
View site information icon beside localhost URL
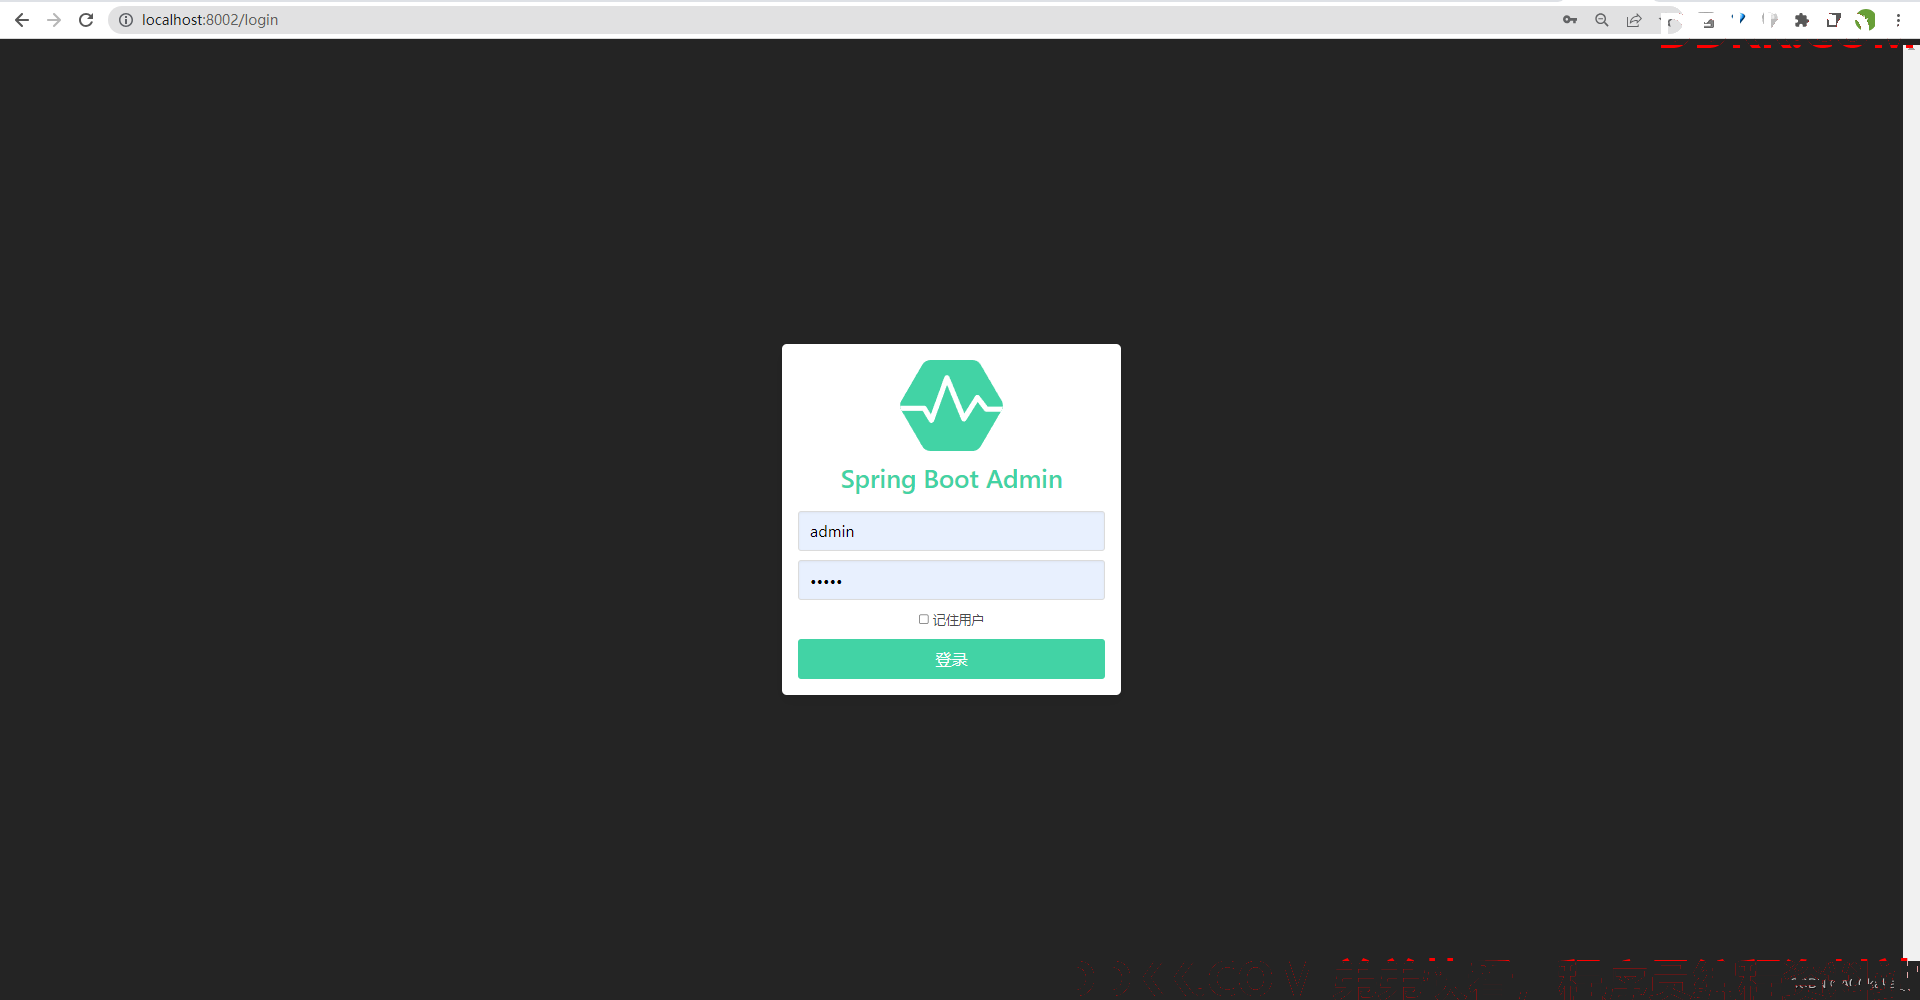[x=126, y=20]
